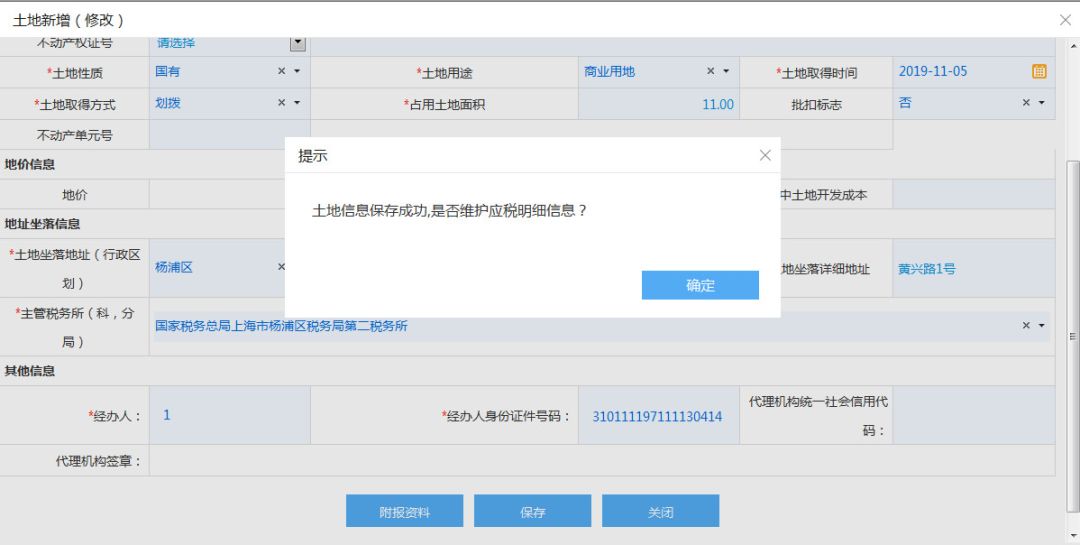Close the 提示 dialog with the X icon
Image resolution: width=1080 pixels, height=545 pixels.
pyautogui.click(x=765, y=155)
